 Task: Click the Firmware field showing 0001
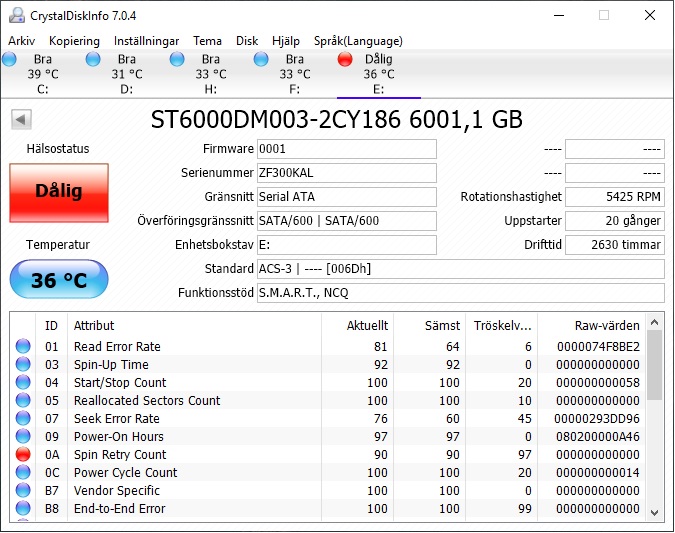pos(347,149)
